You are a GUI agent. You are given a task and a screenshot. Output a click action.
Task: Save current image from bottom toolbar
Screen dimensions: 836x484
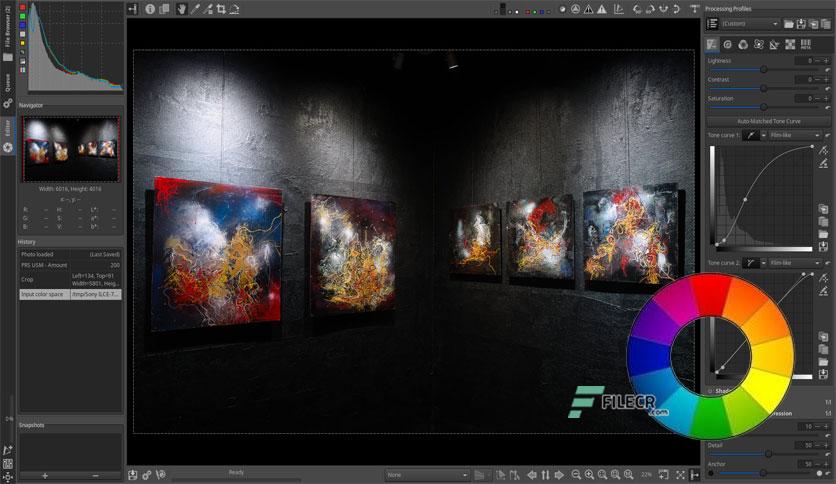133,474
